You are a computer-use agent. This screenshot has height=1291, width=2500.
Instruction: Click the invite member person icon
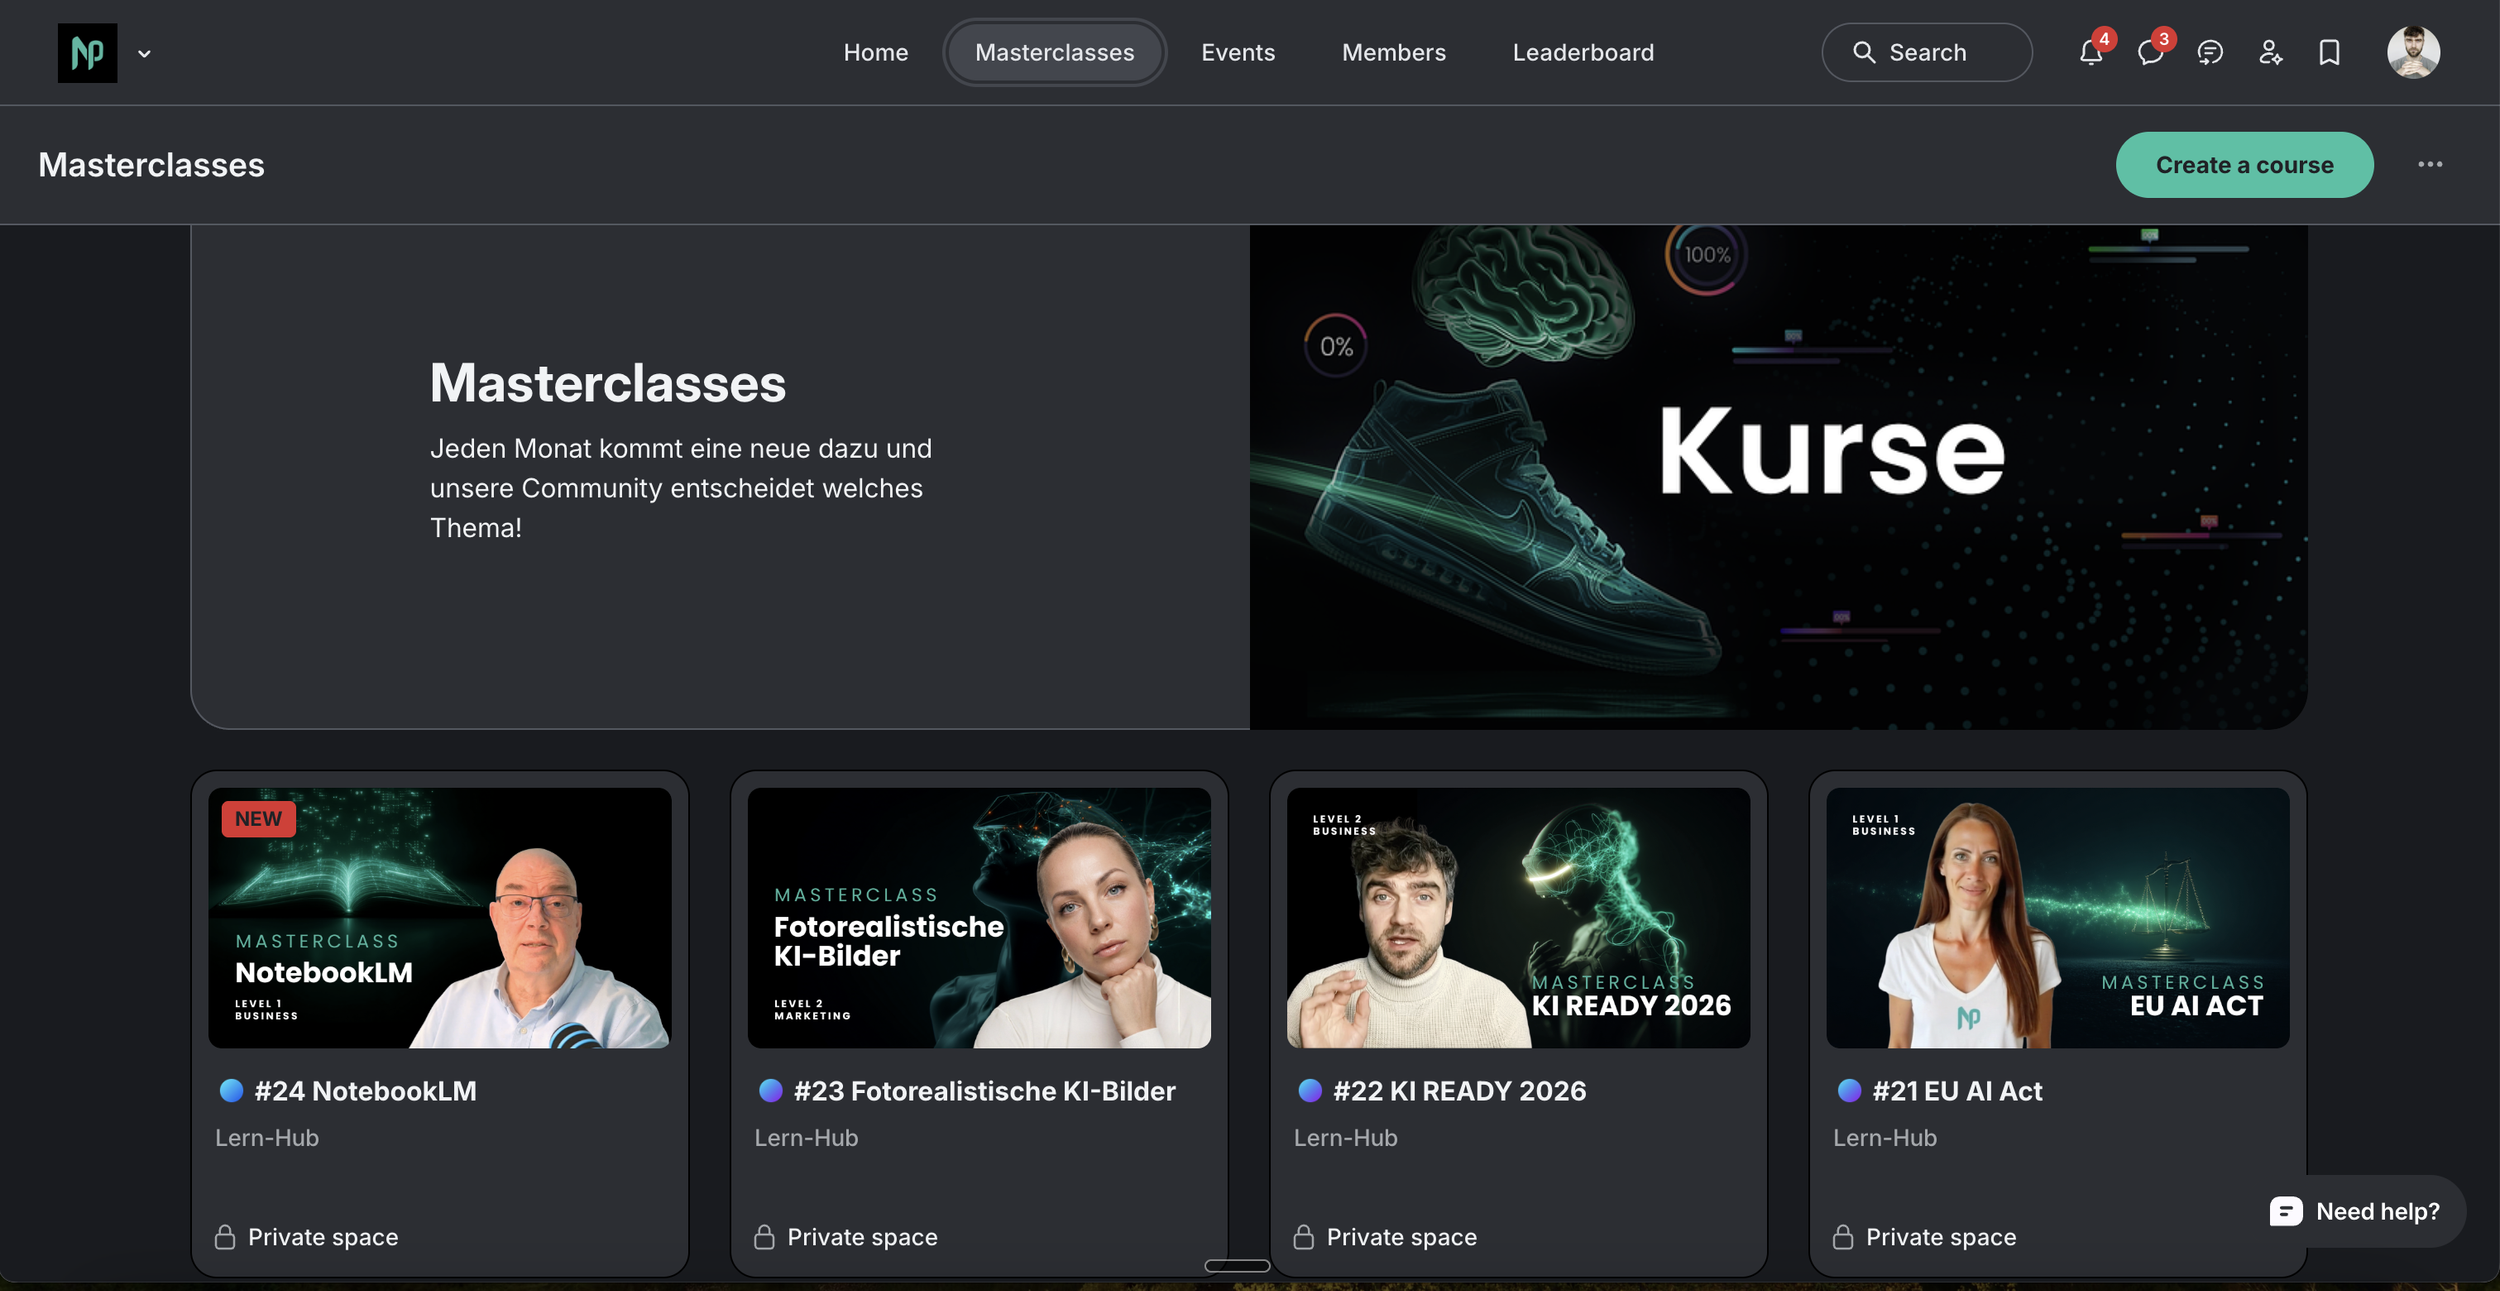pos(2270,53)
